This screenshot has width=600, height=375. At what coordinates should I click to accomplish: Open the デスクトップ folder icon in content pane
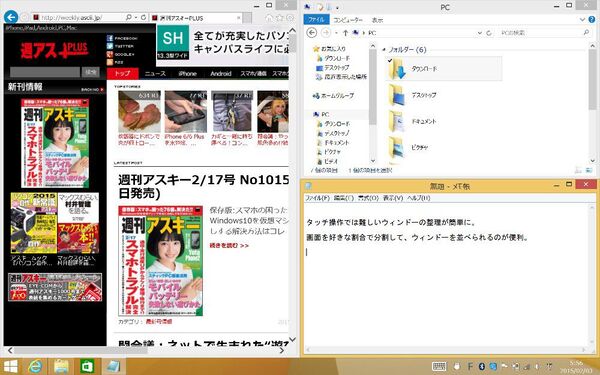[396, 95]
